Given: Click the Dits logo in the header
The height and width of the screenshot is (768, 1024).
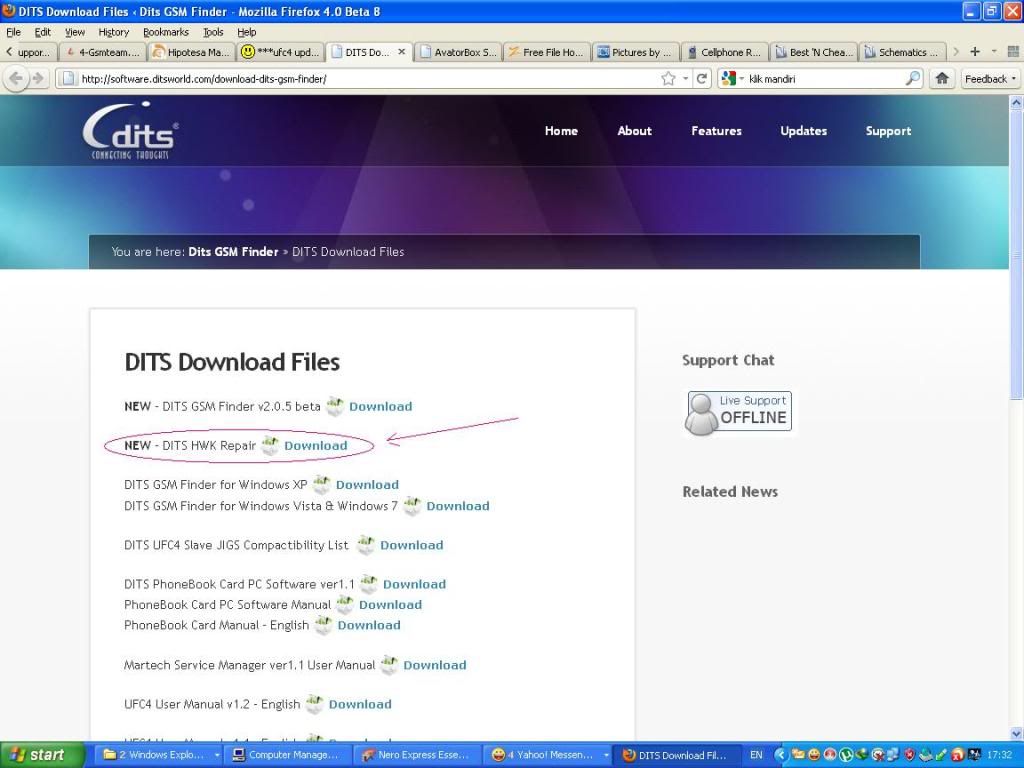Looking at the screenshot, I should [131, 131].
